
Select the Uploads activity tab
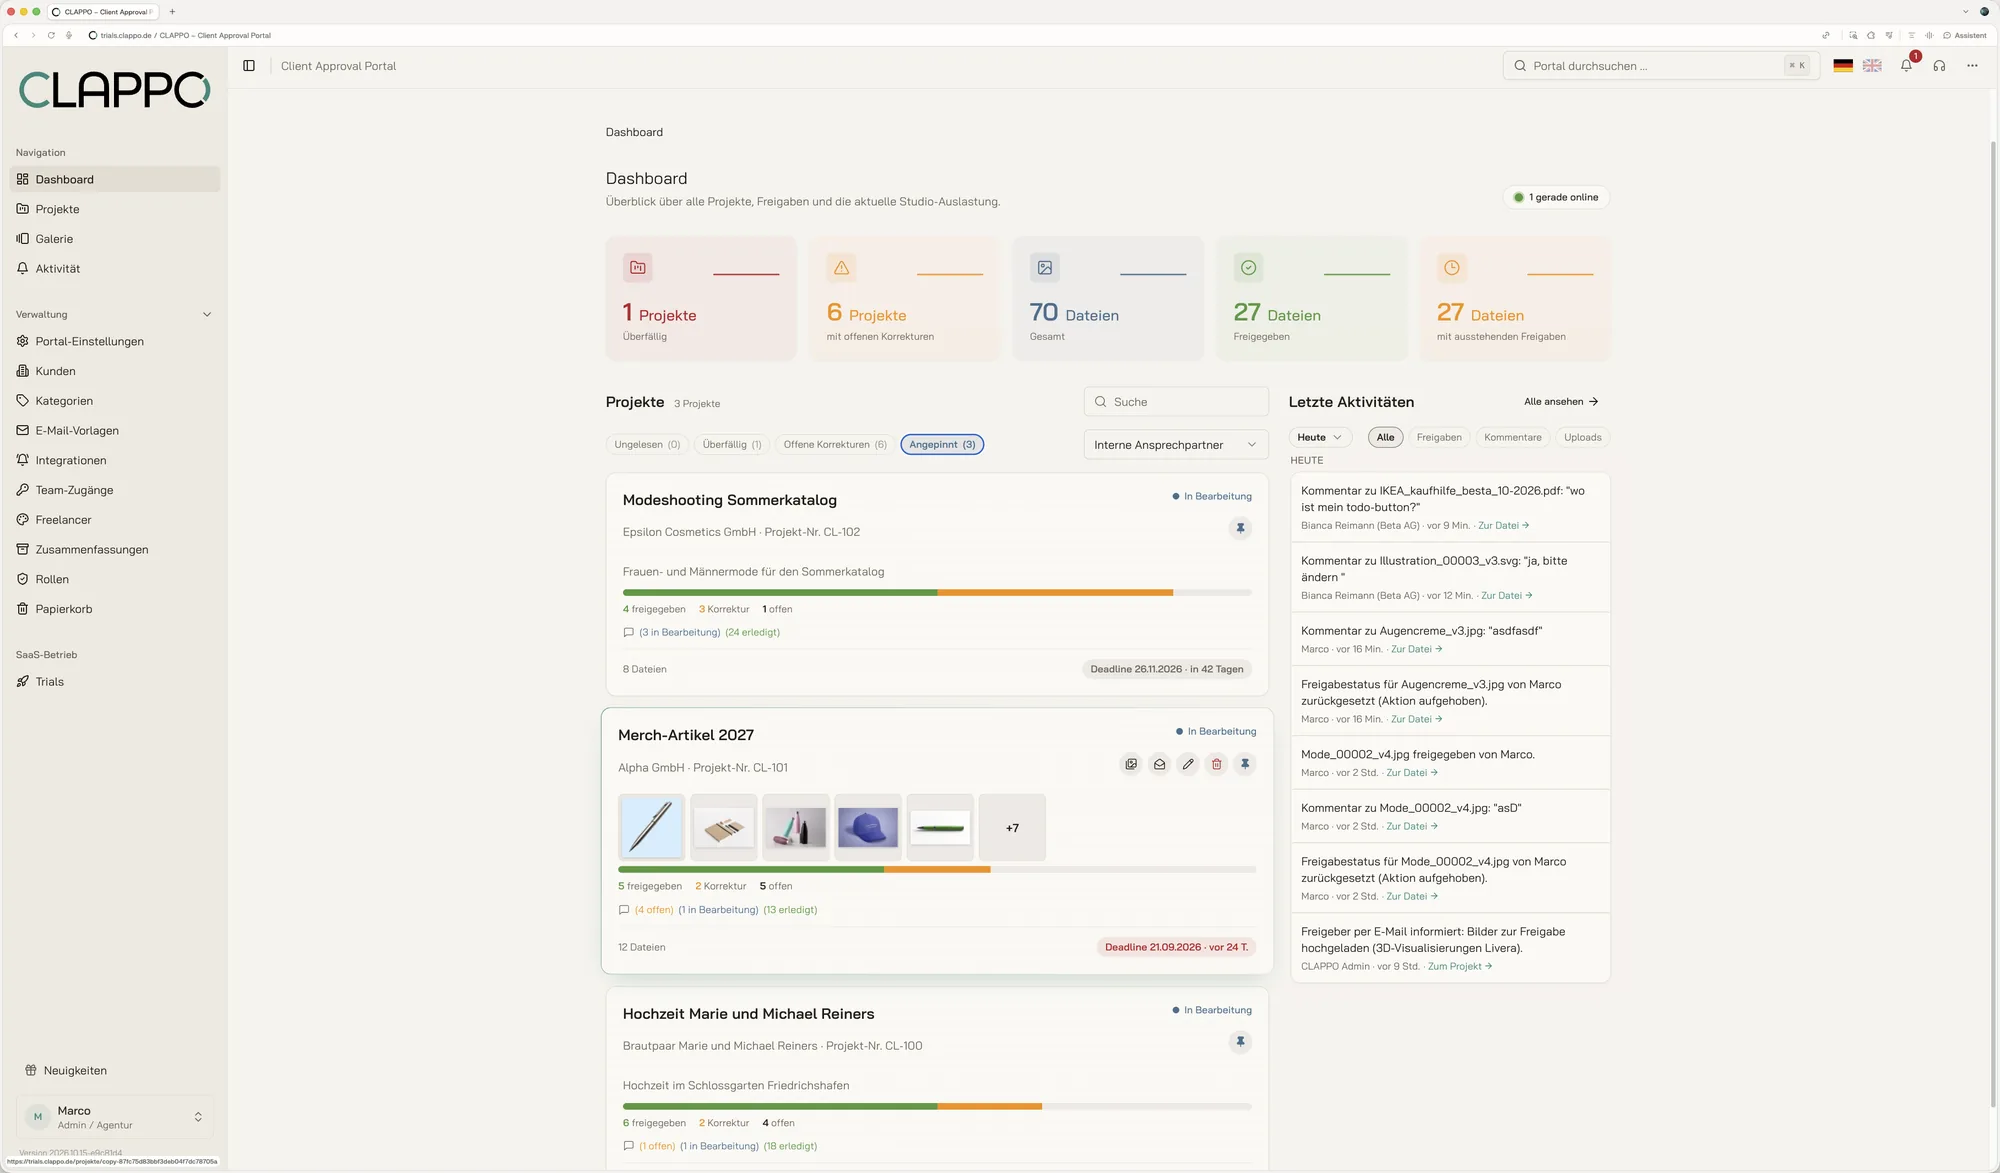(1583, 437)
